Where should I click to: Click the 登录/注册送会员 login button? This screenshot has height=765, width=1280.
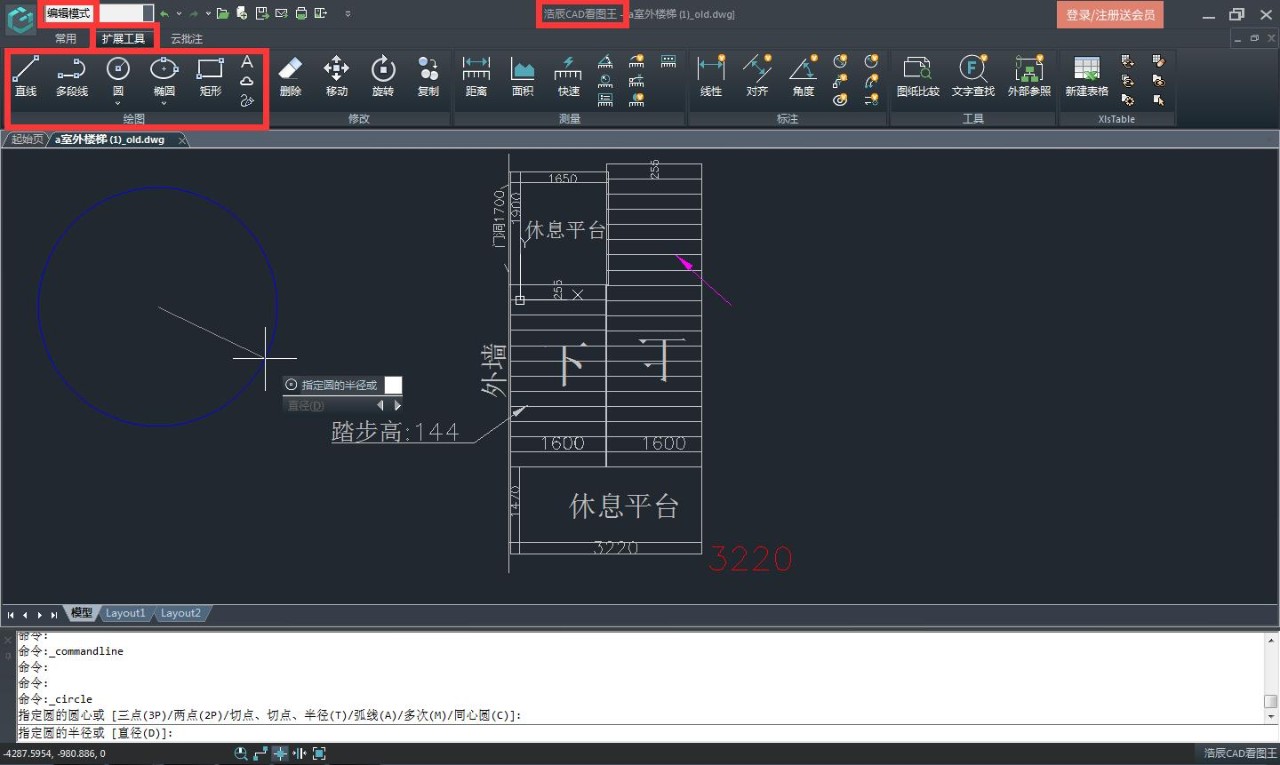(1109, 14)
